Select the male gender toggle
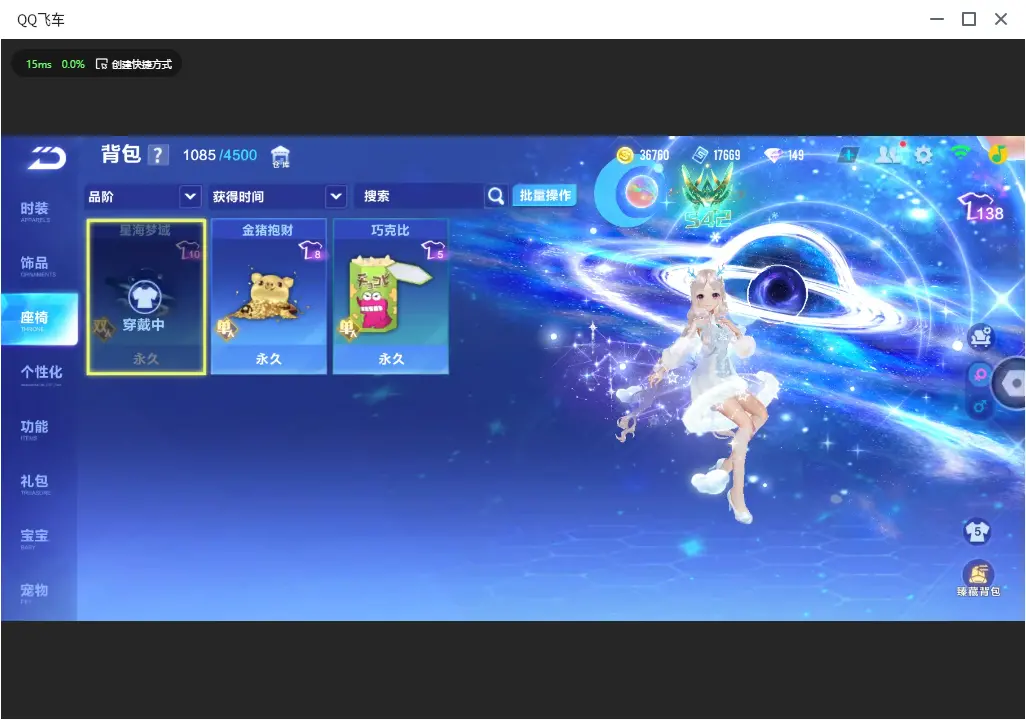Screen dimensions: 1026x720 [x=980, y=406]
